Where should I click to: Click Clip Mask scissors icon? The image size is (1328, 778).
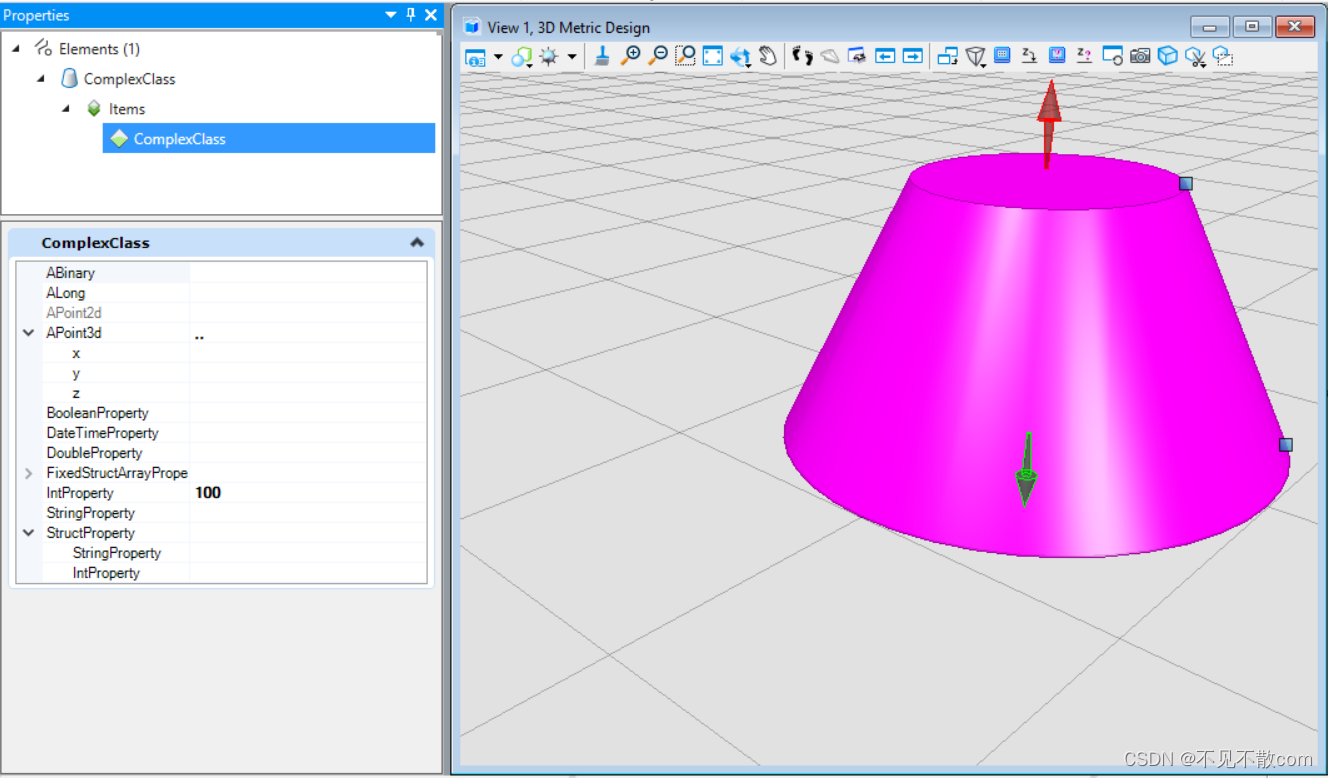coord(1195,57)
